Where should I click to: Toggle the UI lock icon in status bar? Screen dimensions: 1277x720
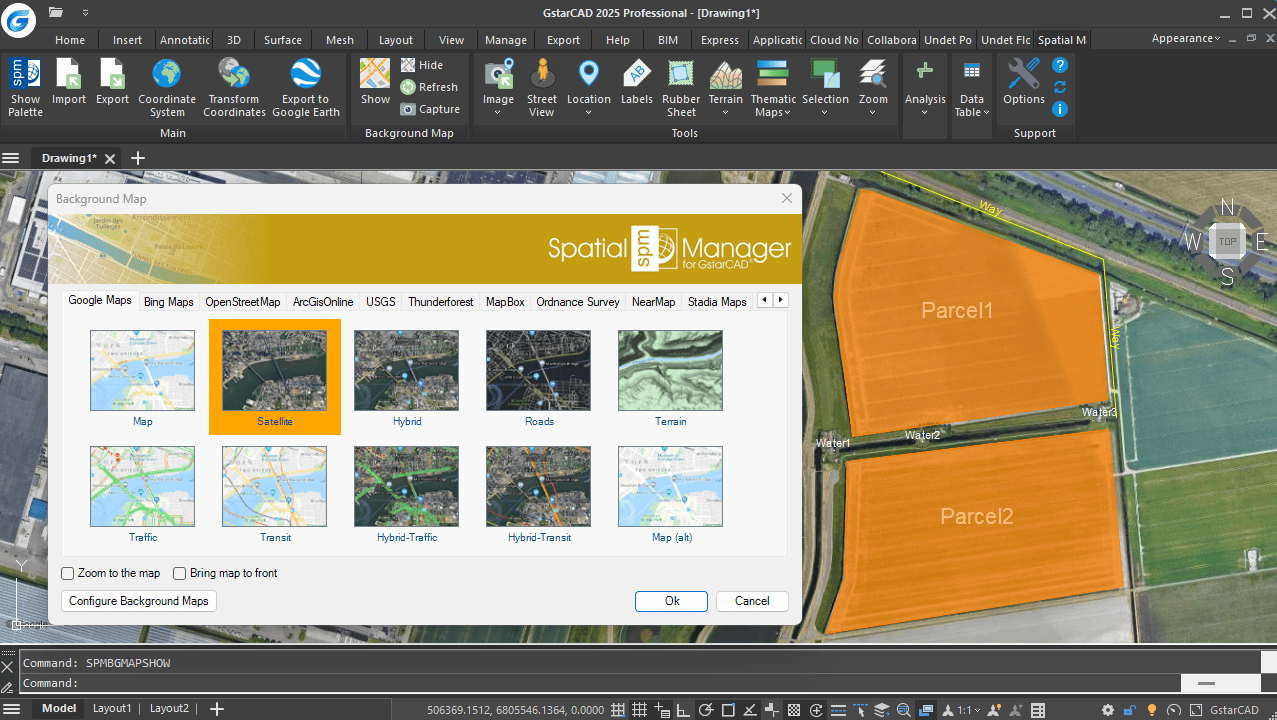[1130, 710]
